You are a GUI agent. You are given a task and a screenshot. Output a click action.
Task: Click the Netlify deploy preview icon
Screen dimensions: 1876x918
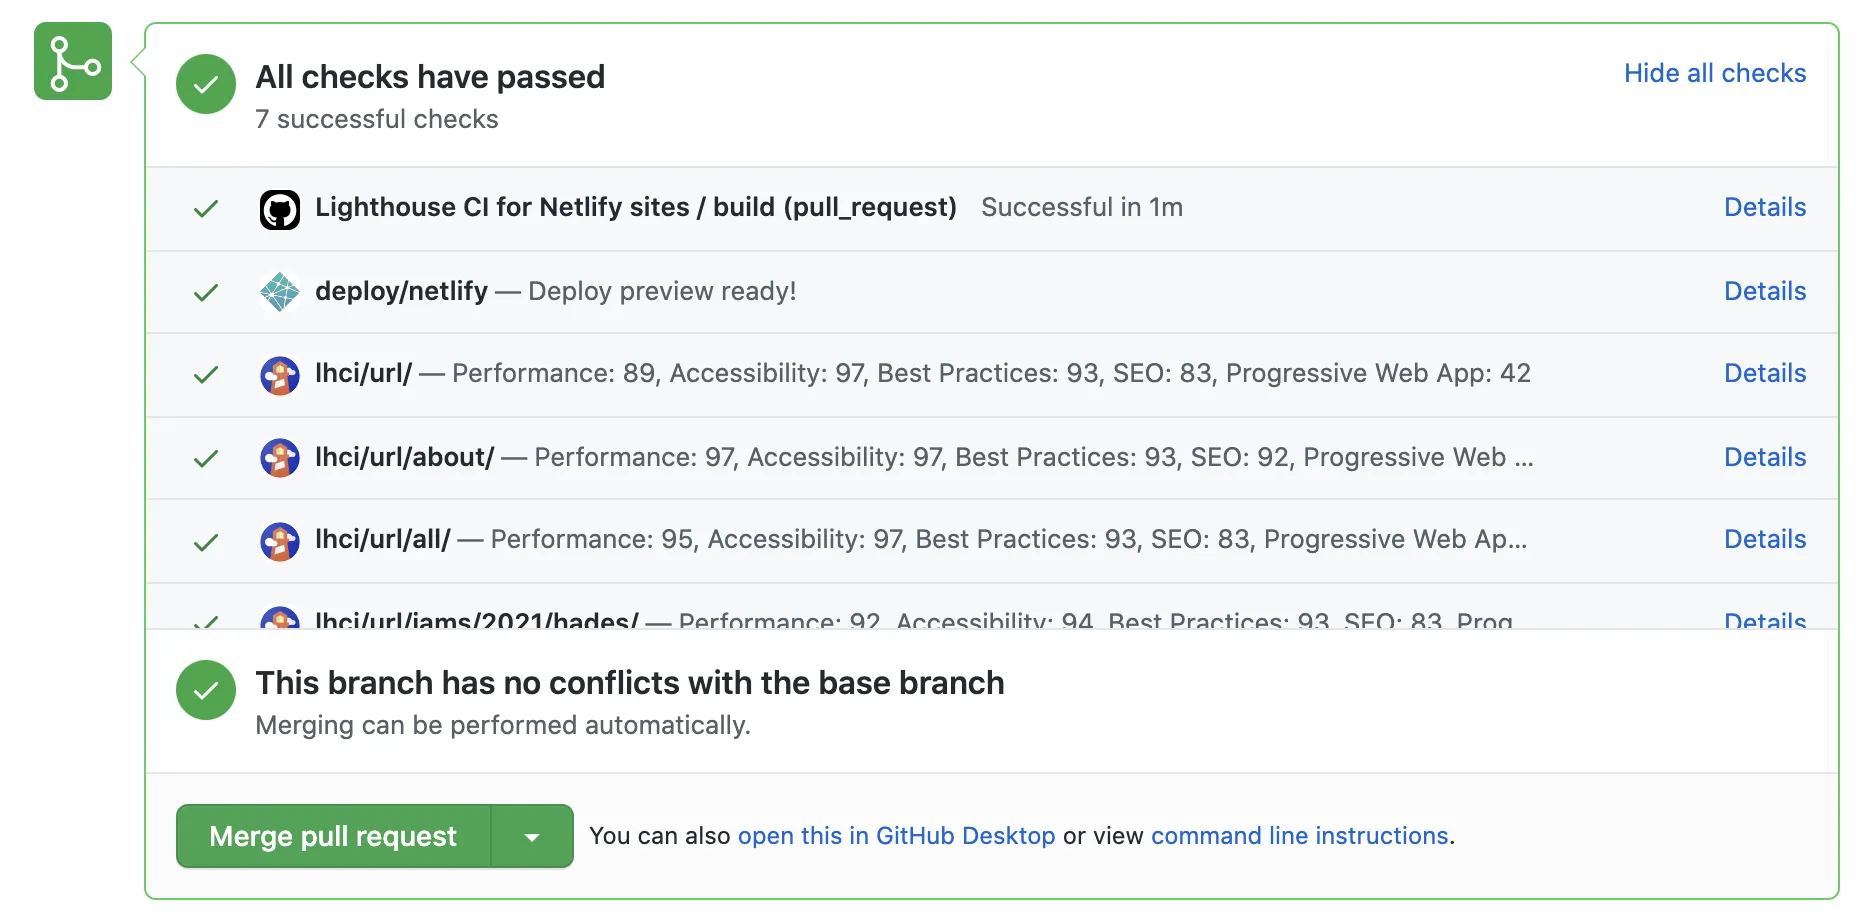[280, 292]
